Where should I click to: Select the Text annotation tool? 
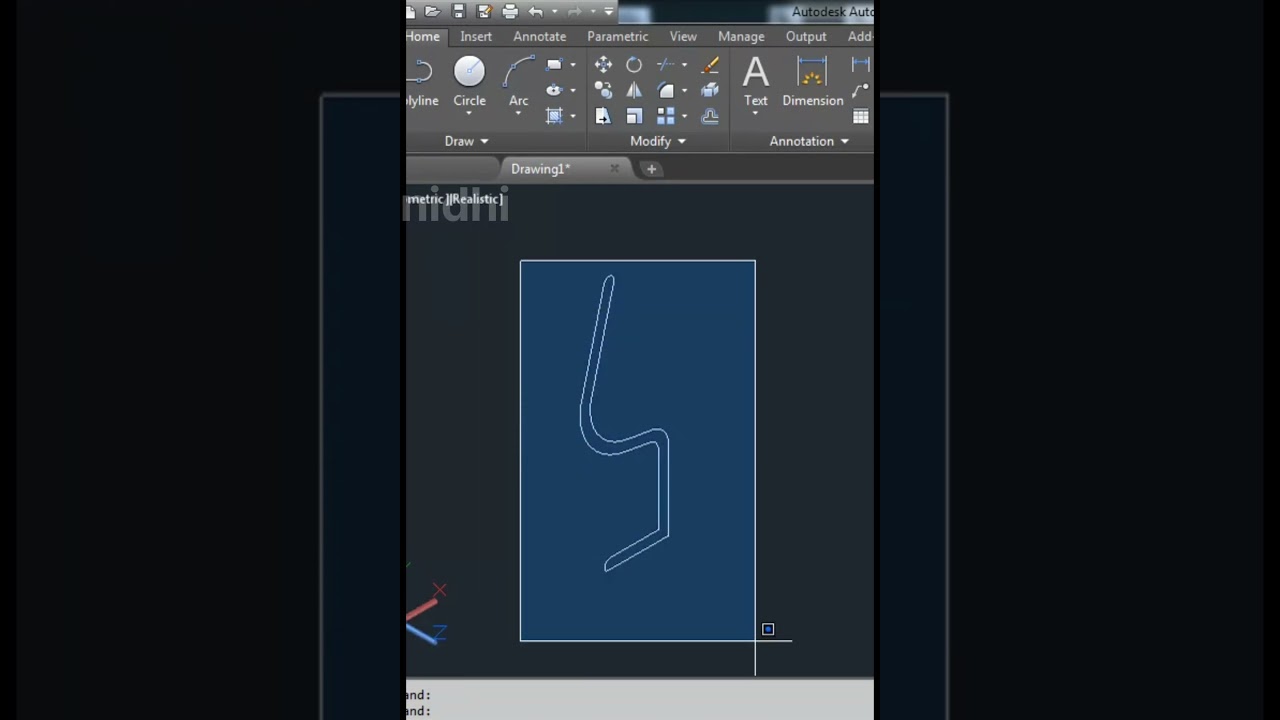756,82
